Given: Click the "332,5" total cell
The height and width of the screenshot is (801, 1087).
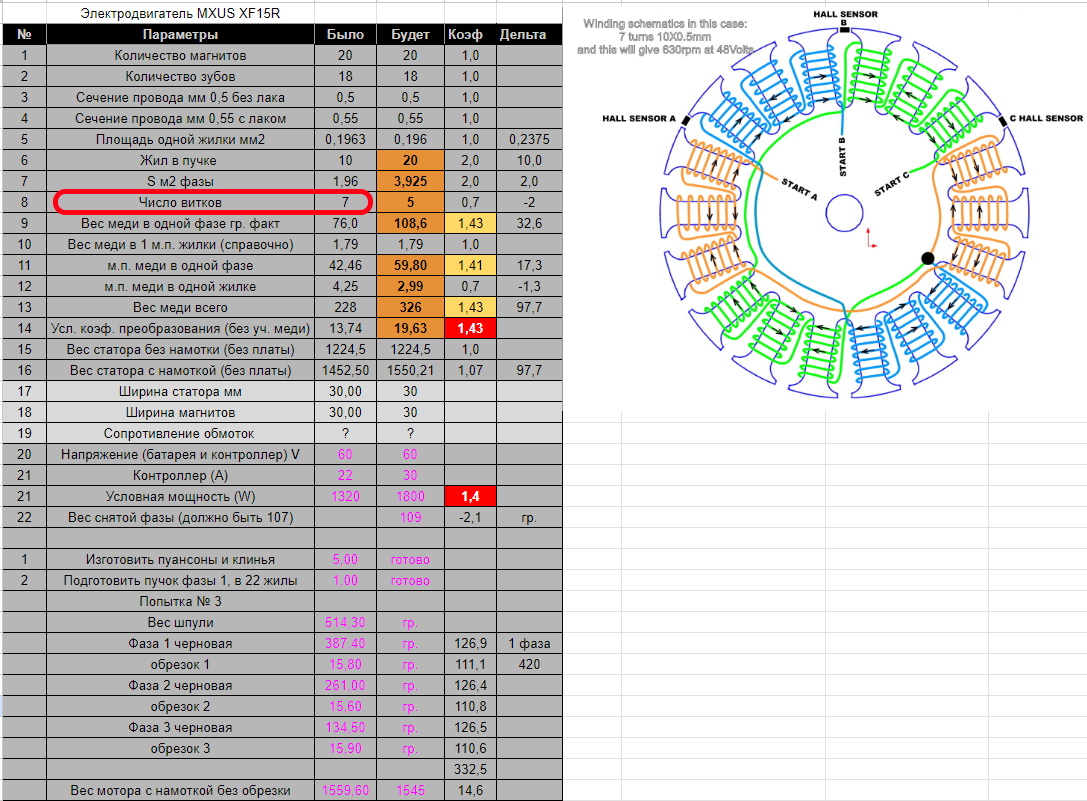Looking at the screenshot, I should tap(470, 769).
